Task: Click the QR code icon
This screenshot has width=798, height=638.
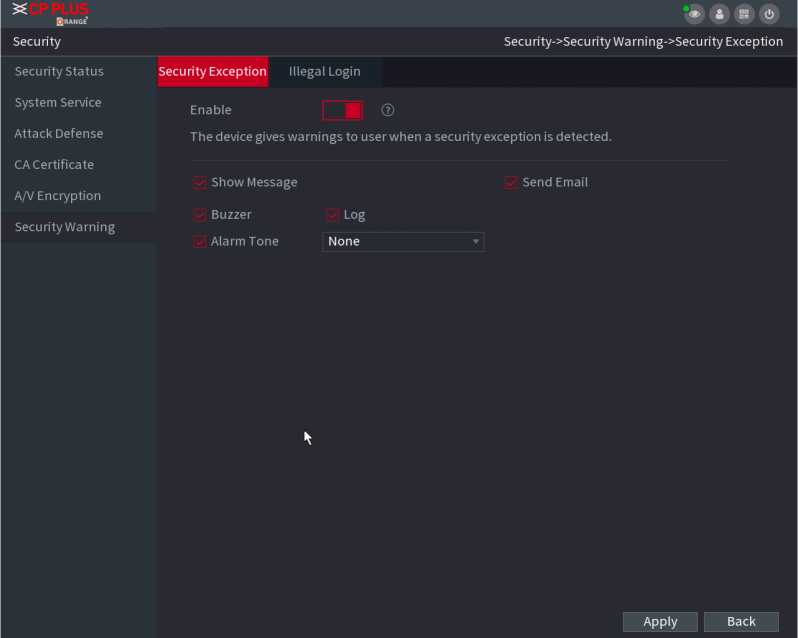Action: pos(744,14)
